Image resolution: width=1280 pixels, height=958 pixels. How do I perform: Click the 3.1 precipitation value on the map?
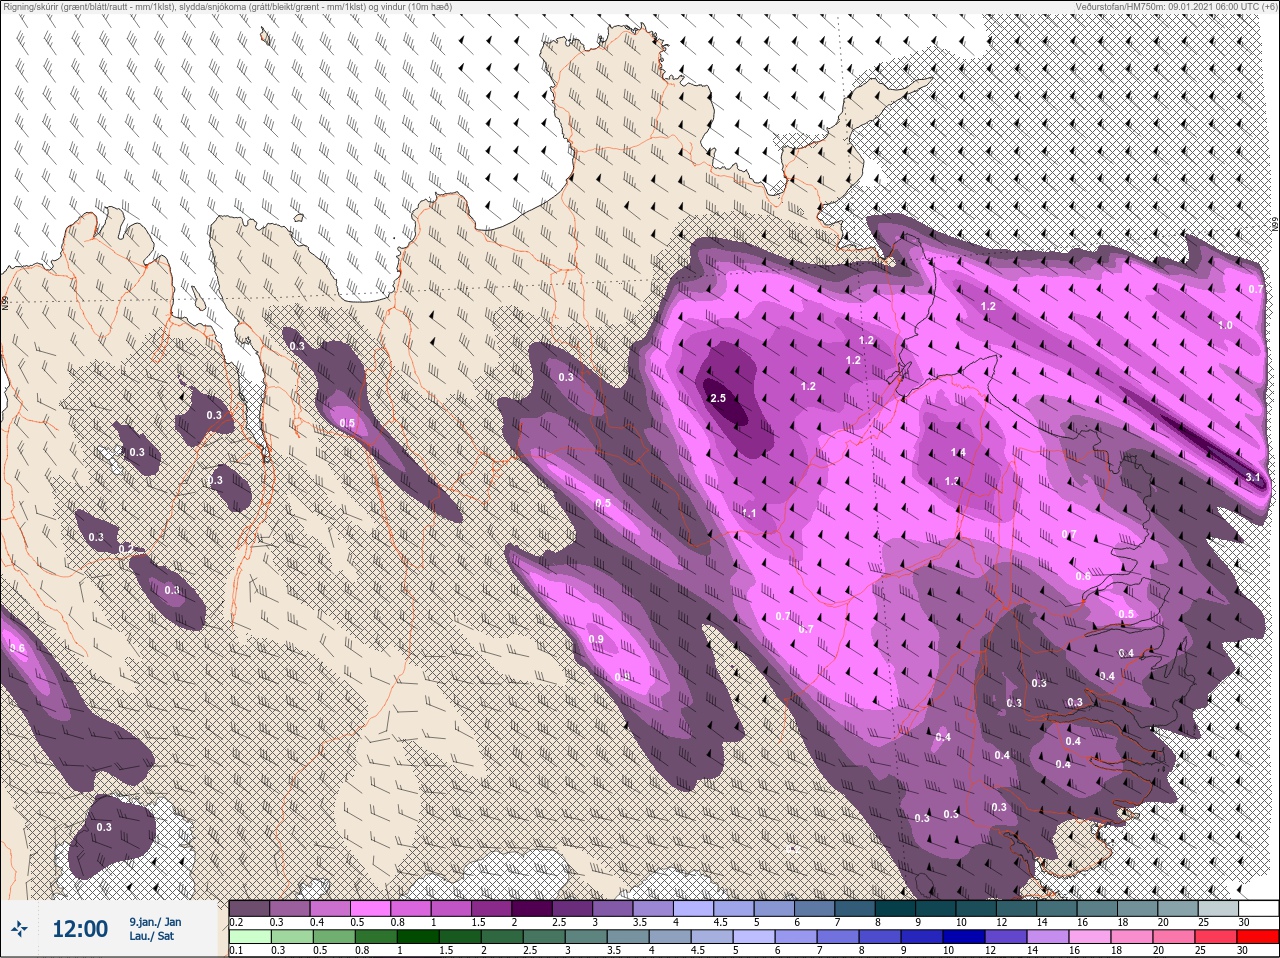pos(1253,478)
